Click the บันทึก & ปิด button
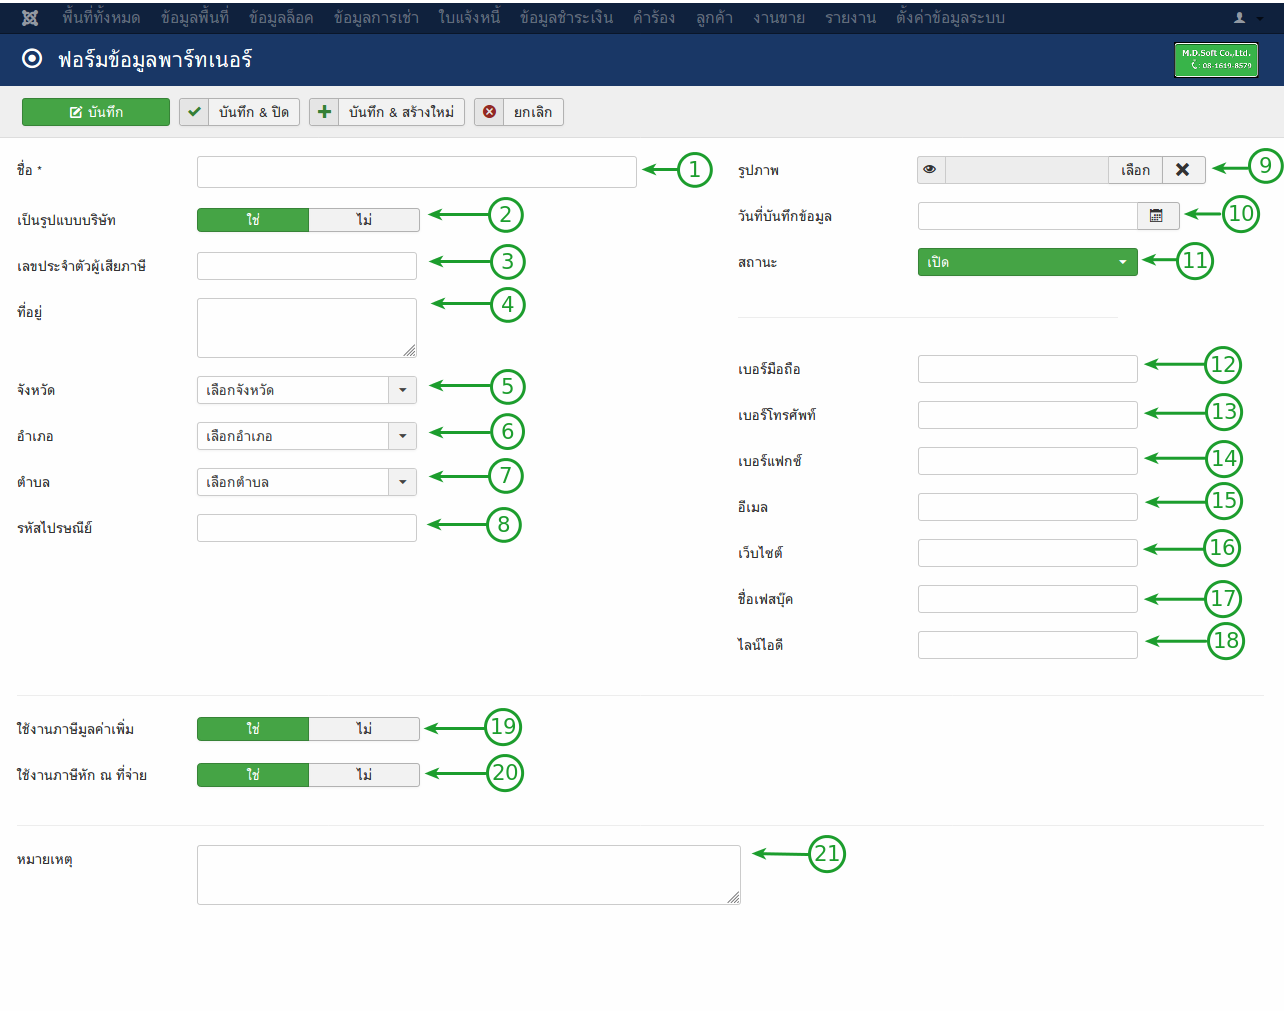This screenshot has width=1287, height=1011. tap(240, 112)
